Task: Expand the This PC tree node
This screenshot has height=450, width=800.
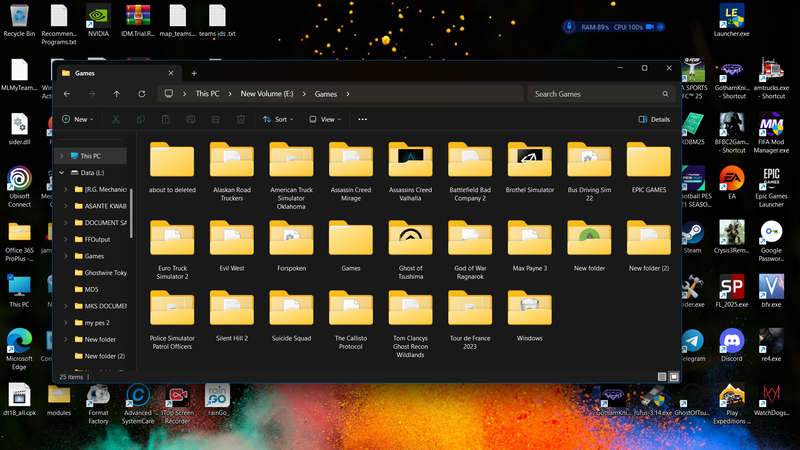Action: pyautogui.click(x=61, y=156)
